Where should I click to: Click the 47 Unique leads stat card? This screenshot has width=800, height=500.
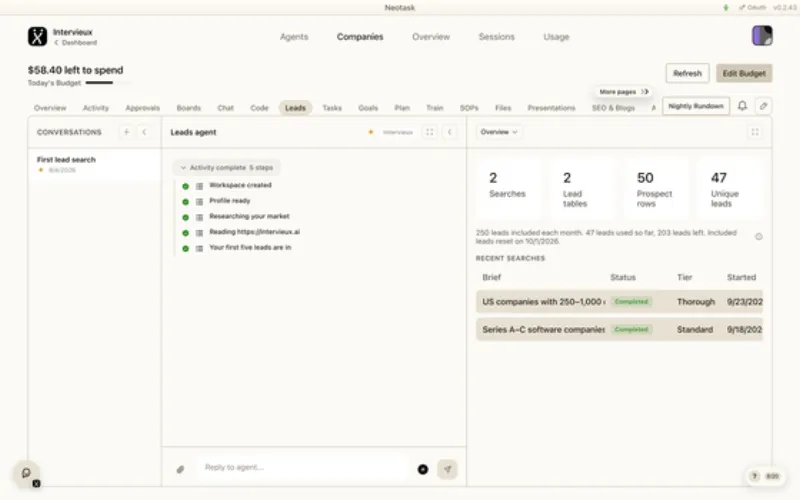click(x=730, y=189)
